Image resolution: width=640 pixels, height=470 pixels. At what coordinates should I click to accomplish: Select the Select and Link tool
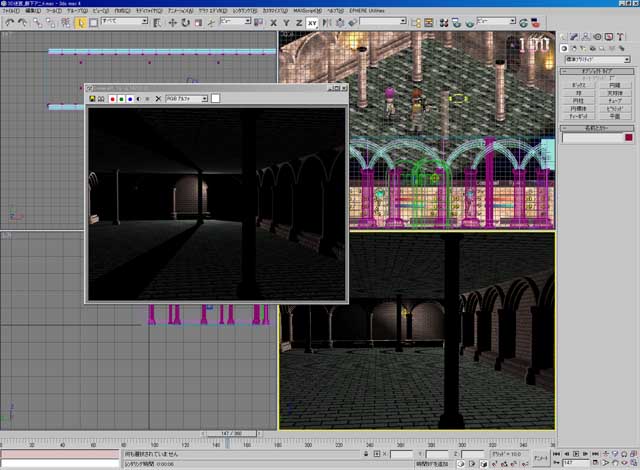tap(38, 23)
